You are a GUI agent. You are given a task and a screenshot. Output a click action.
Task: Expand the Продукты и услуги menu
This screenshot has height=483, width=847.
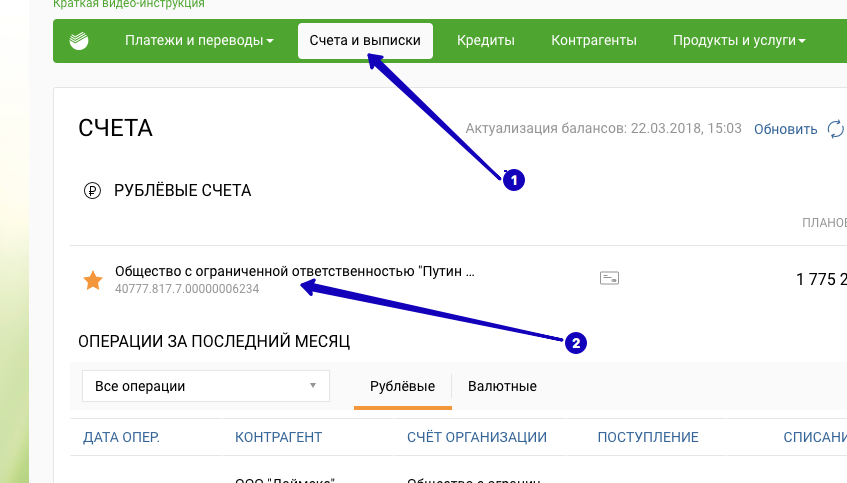[739, 41]
